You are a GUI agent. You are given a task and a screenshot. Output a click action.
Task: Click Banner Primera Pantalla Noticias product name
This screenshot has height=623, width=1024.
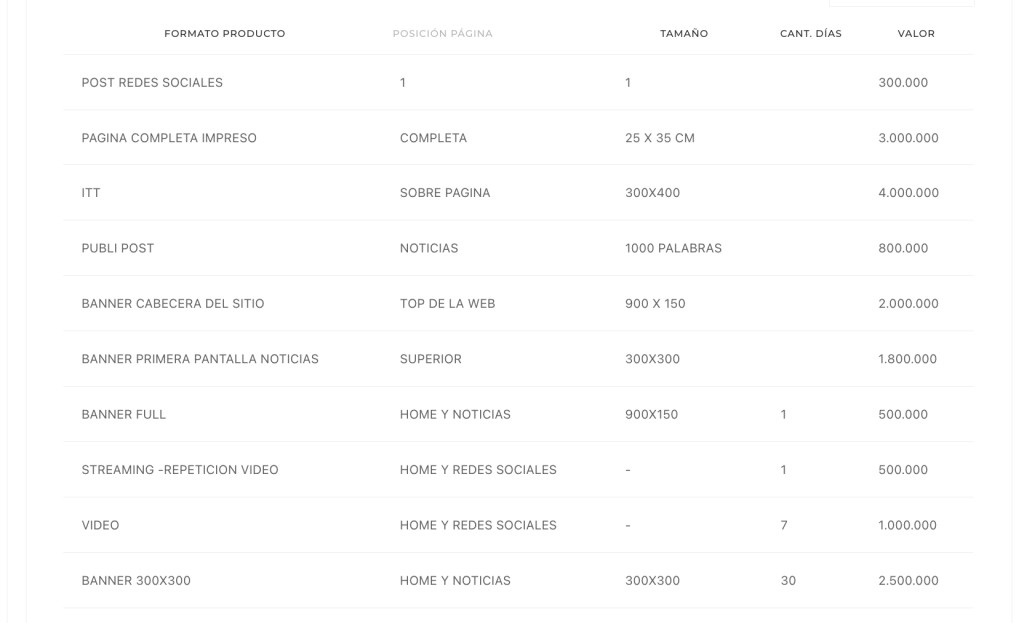click(200, 359)
